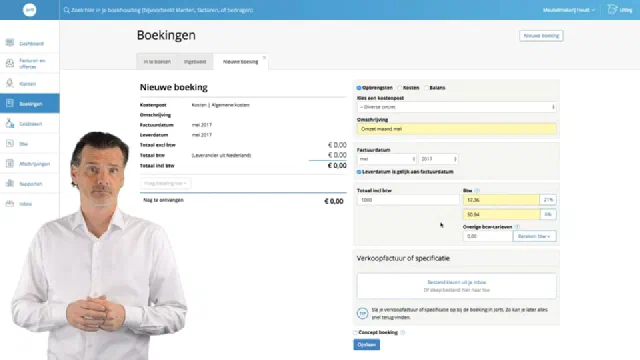Click the file drop zone area
Screen dimensions: 640x360
pyautogui.click(x=456, y=286)
